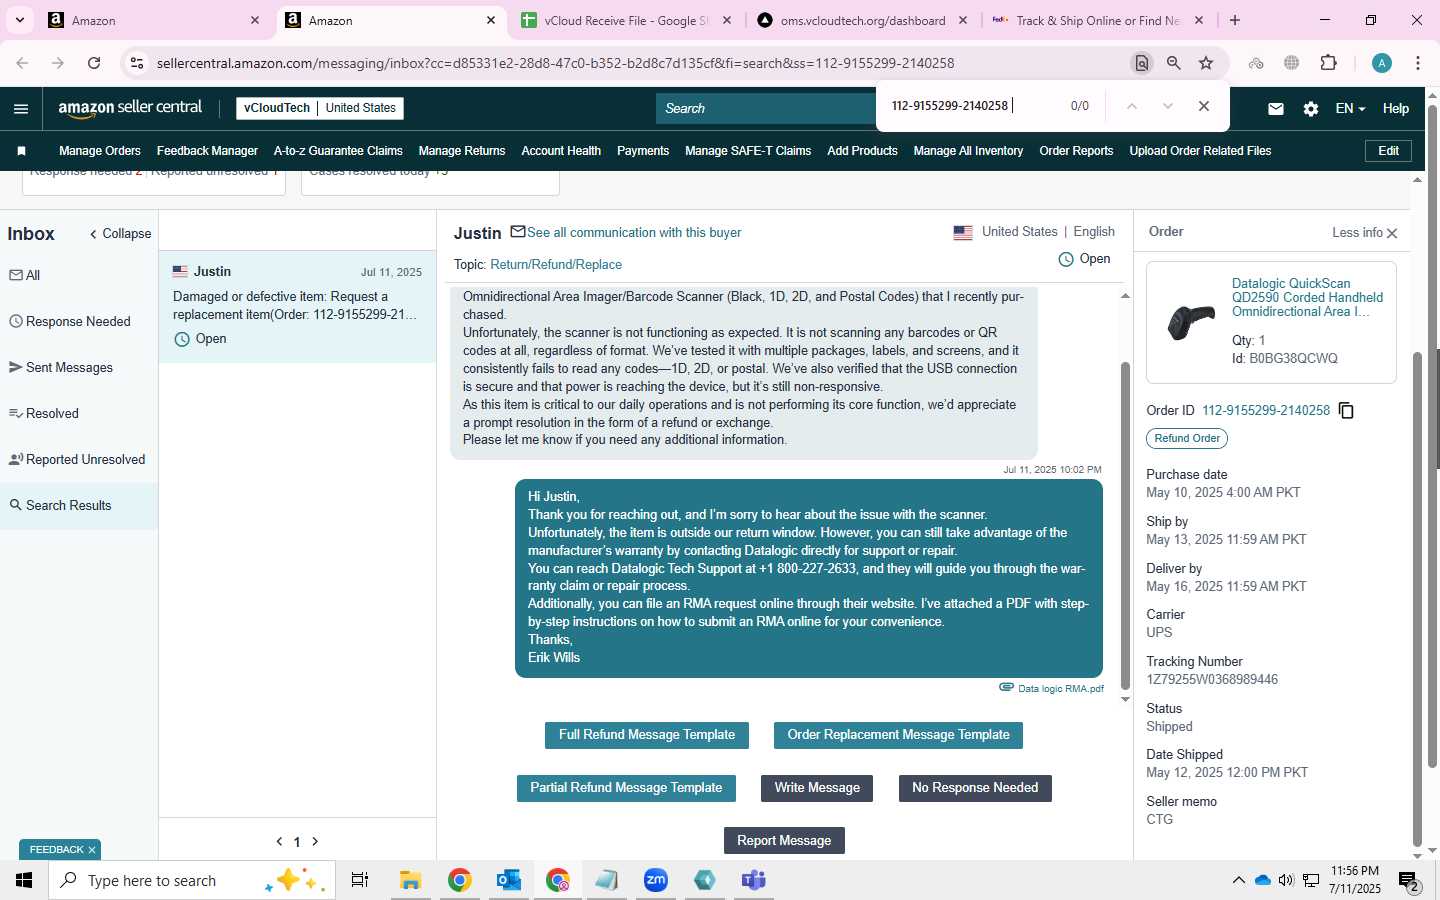Image resolution: width=1440 pixels, height=900 pixels.
Task: Click the Windows Start button
Action: 24,880
